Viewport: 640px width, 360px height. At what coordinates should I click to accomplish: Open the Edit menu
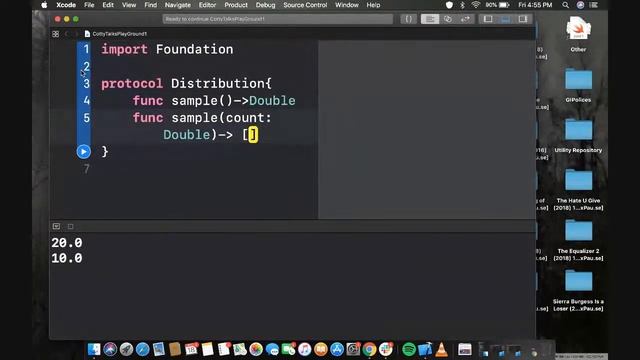(x=108, y=5)
